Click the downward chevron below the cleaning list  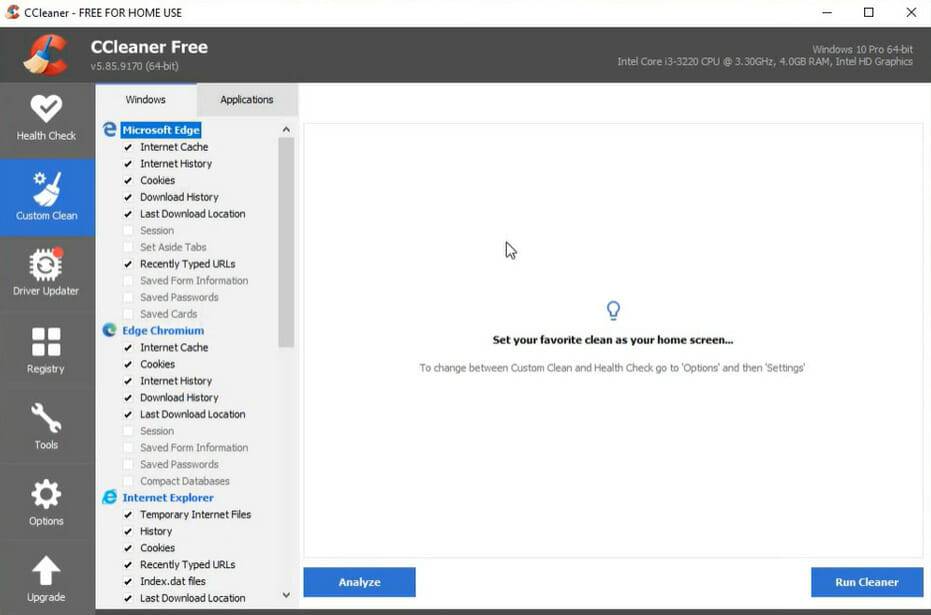(286, 595)
